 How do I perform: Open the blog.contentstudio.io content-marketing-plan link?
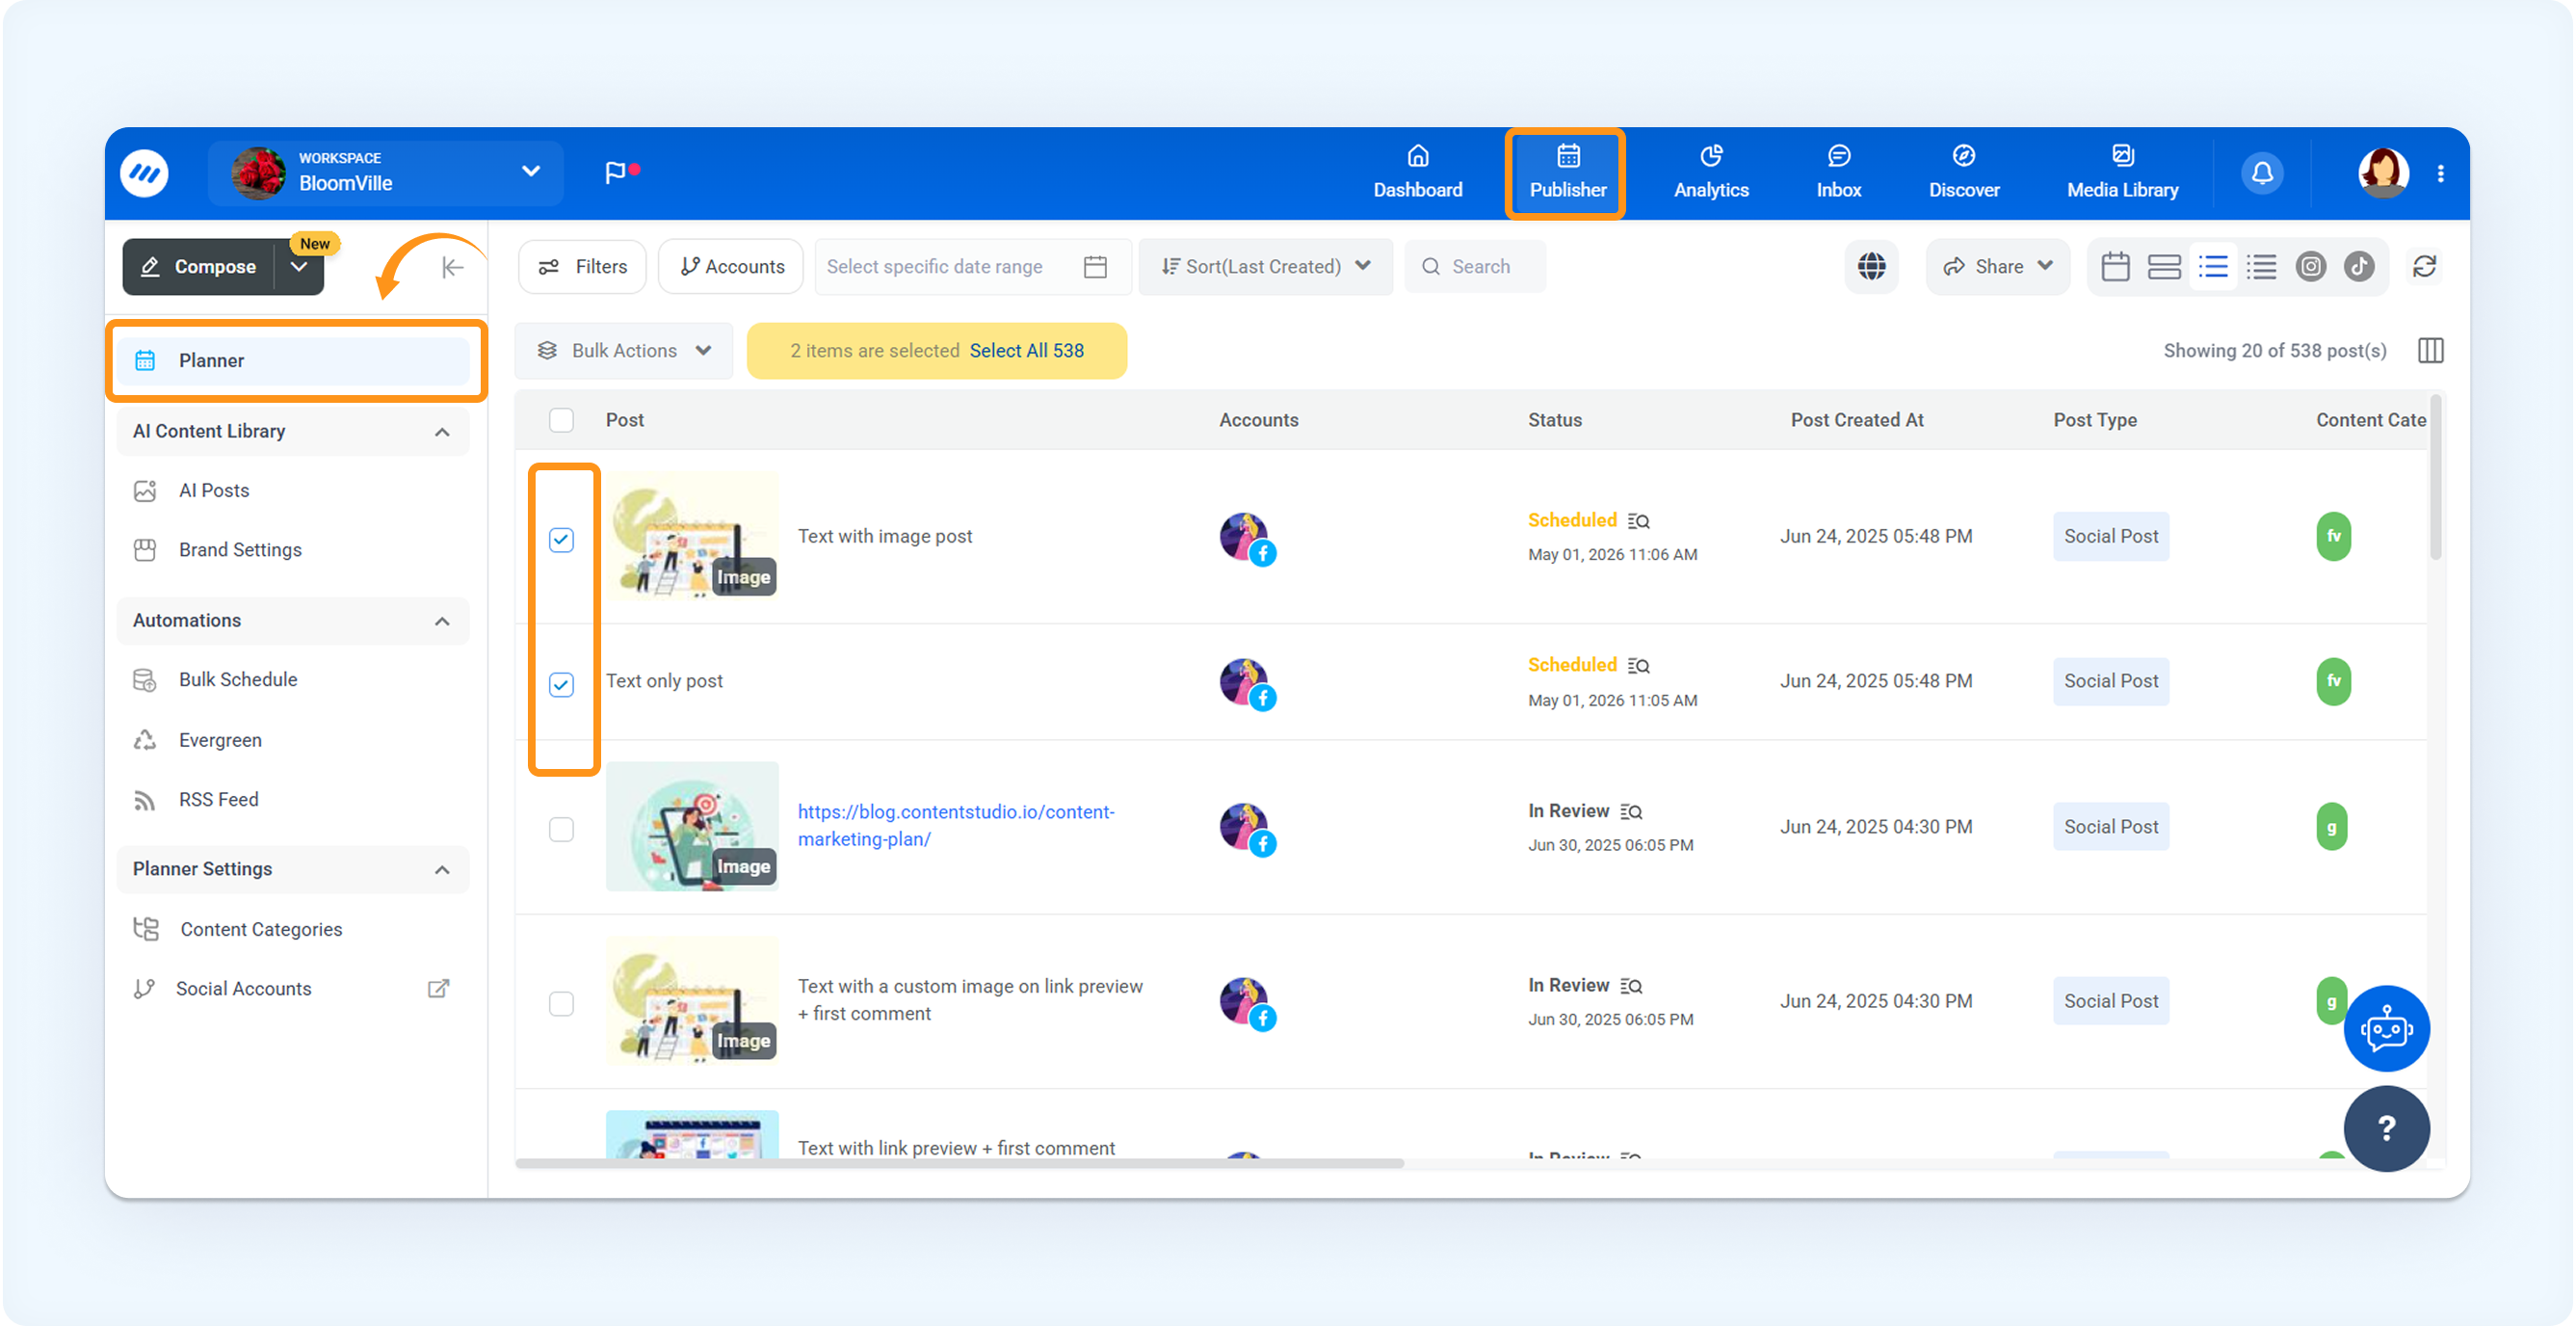pos(955,826)
